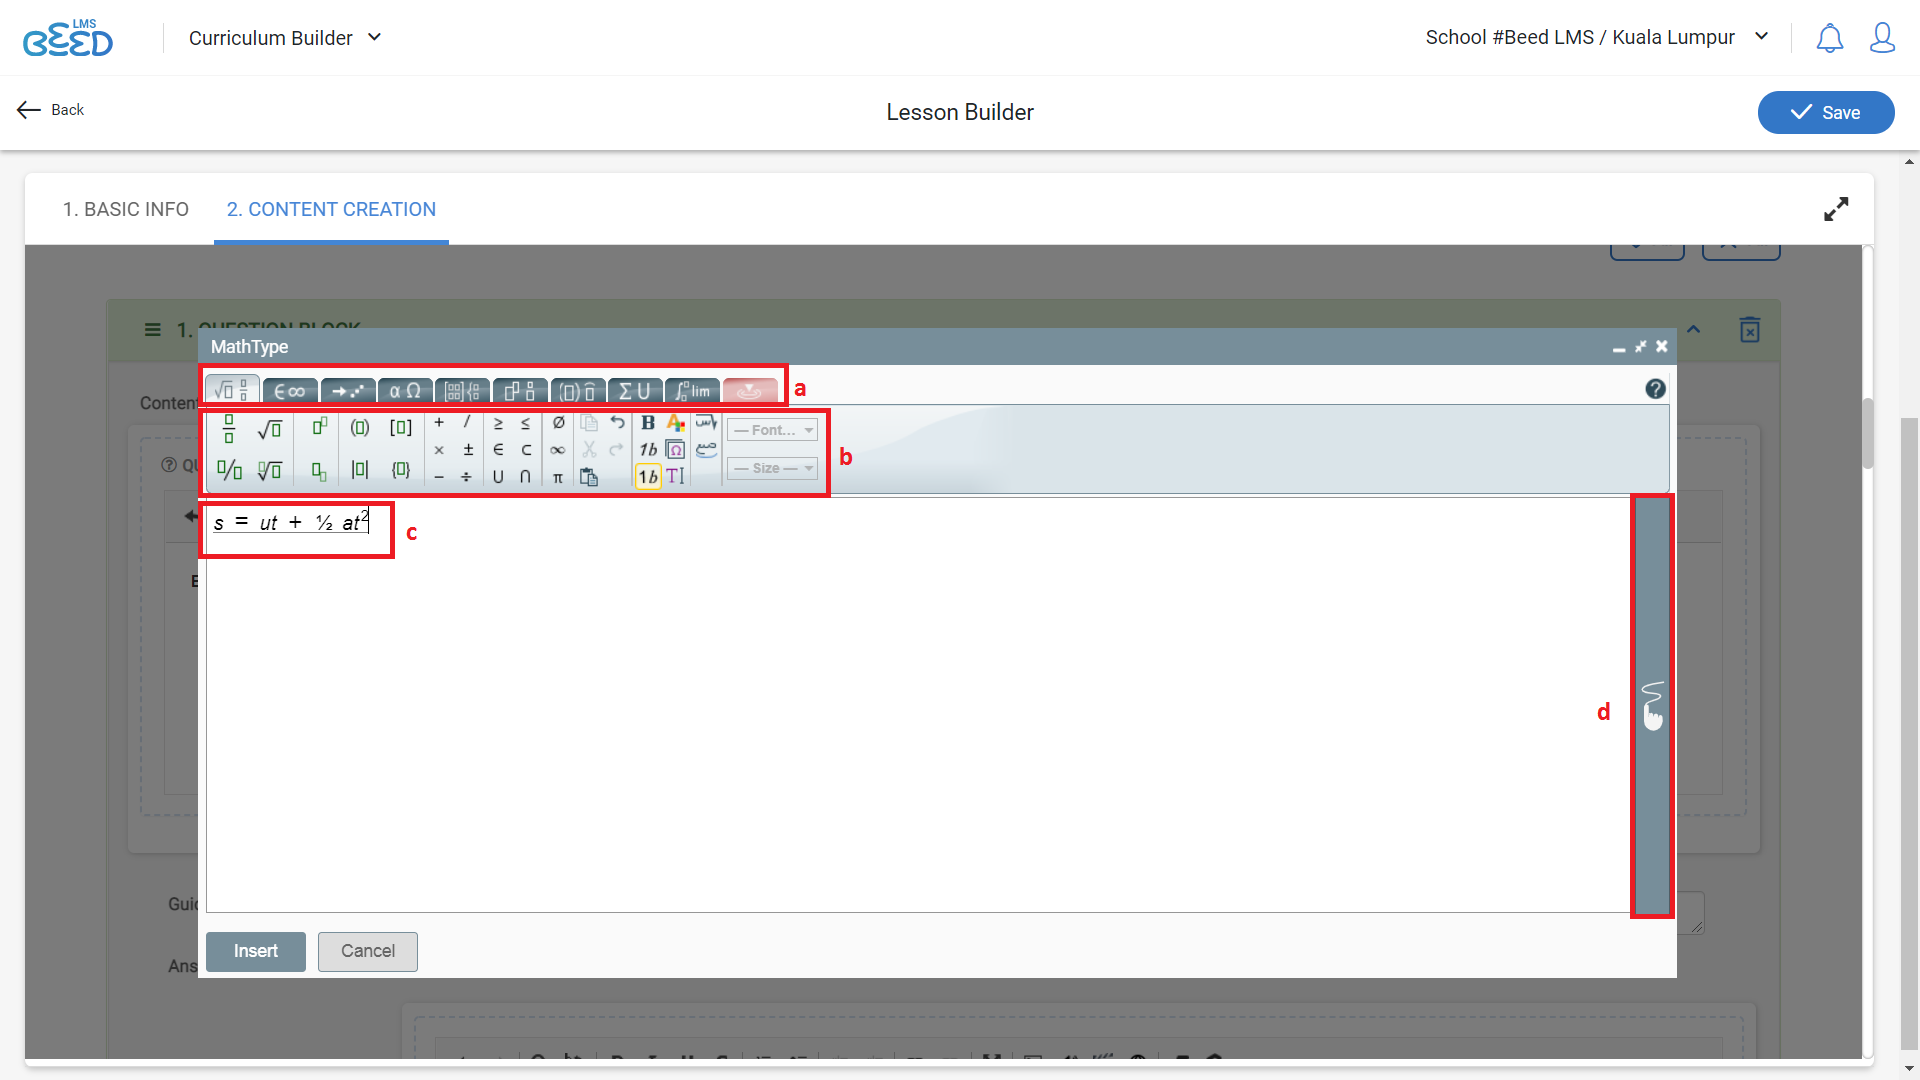Insert the greater-than-or-equal symbol
The width and height of the screenshot is (1920, 1080).
click(x=498, y=423)
